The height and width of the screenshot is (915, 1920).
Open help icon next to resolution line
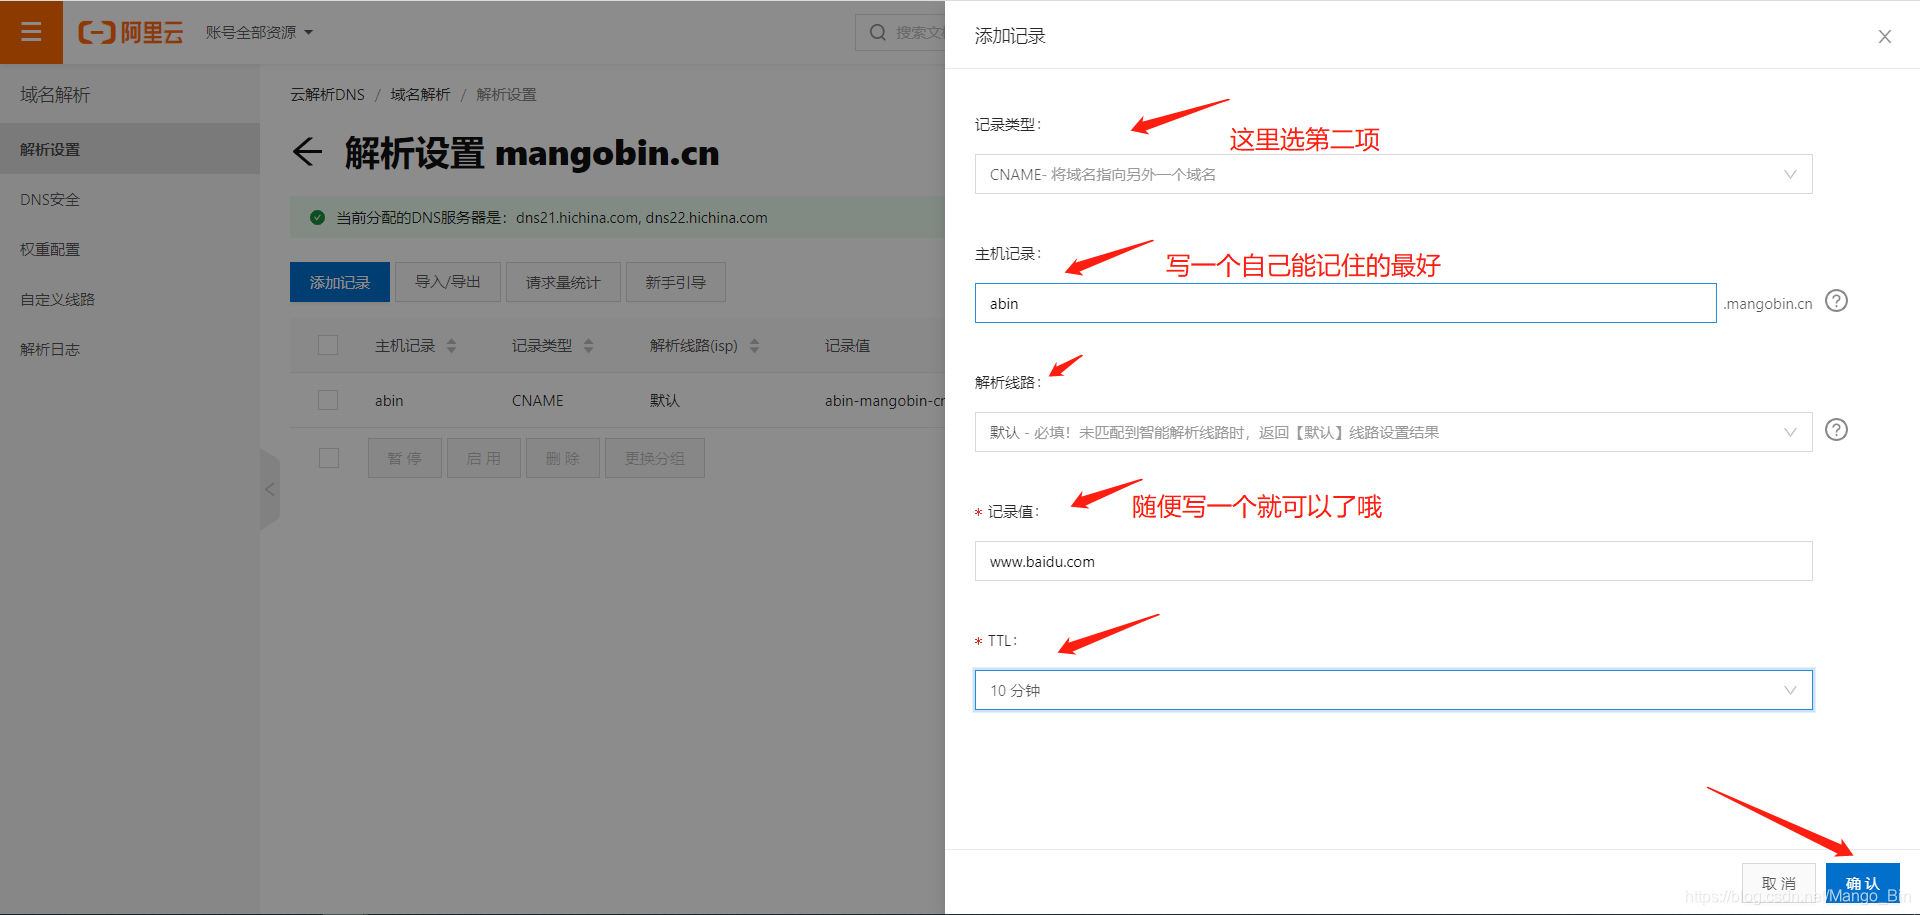1836,430
